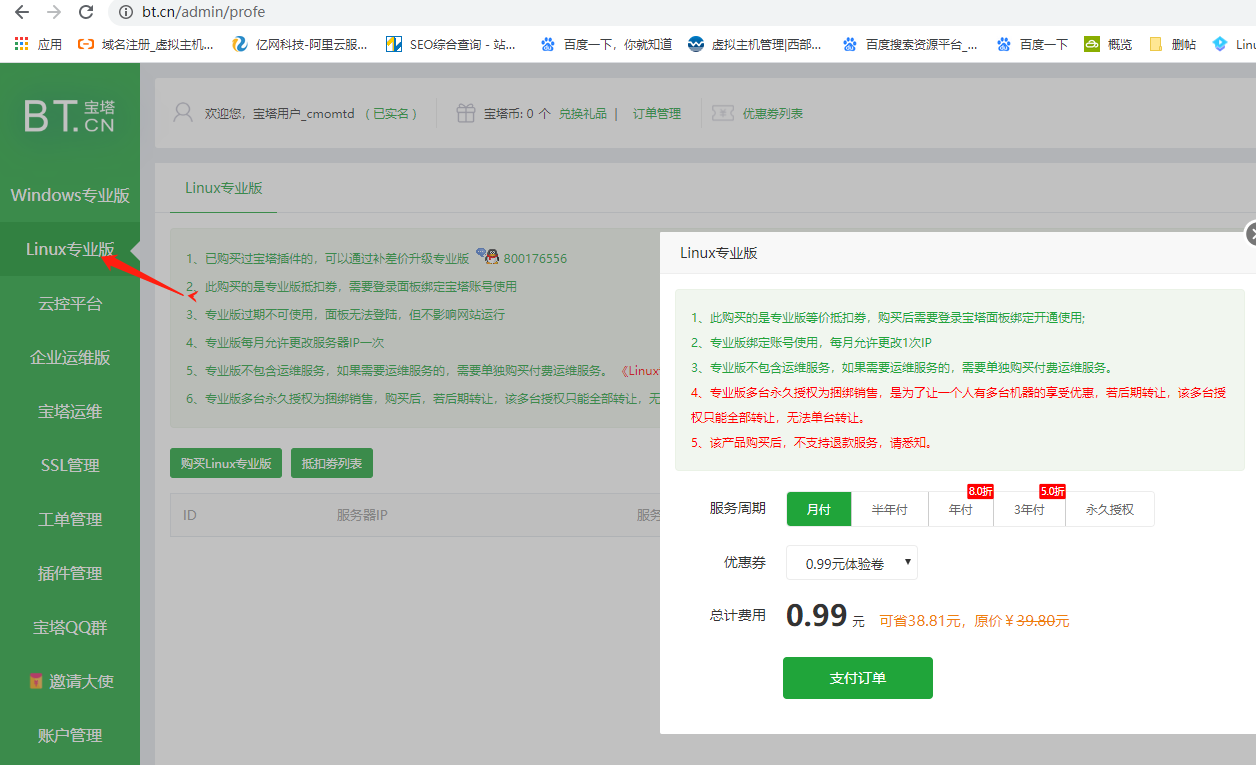Click the BT.CN 宝塔 logo

click(x=70, y=115)
